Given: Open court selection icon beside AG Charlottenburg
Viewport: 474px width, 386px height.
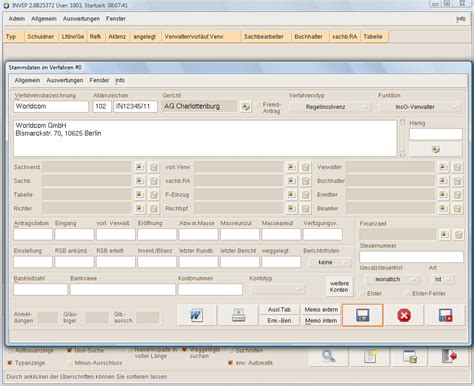Looking at the screenshot, I should [246, 107].
